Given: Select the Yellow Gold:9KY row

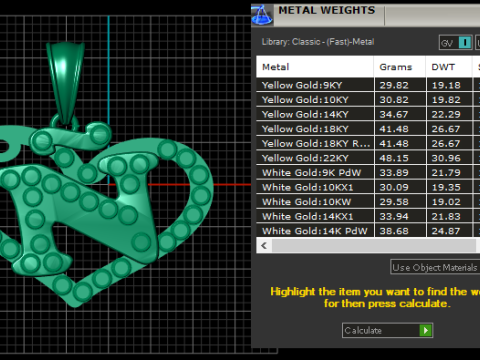Looking at the screenshot, I should pos(368,85).
